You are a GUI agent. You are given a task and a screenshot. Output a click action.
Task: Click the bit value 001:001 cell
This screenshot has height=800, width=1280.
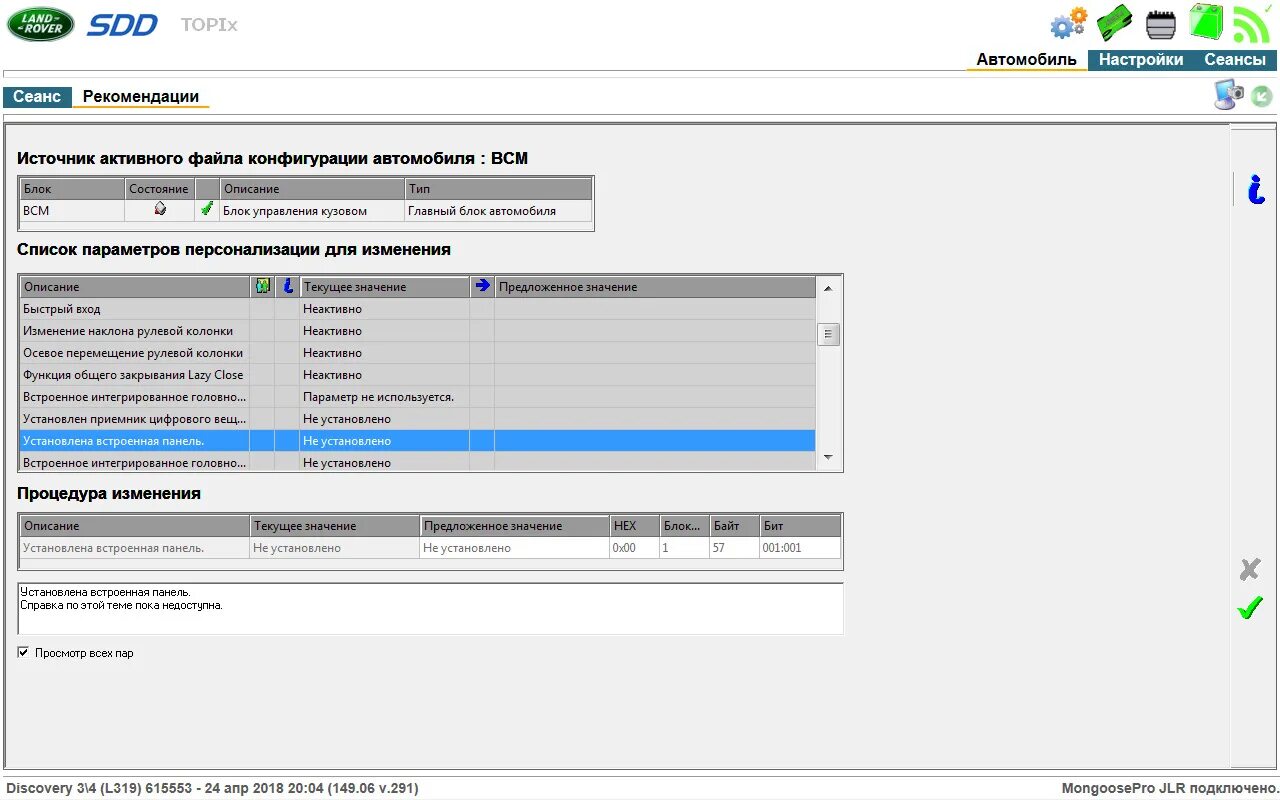click(x=800, y=548)
